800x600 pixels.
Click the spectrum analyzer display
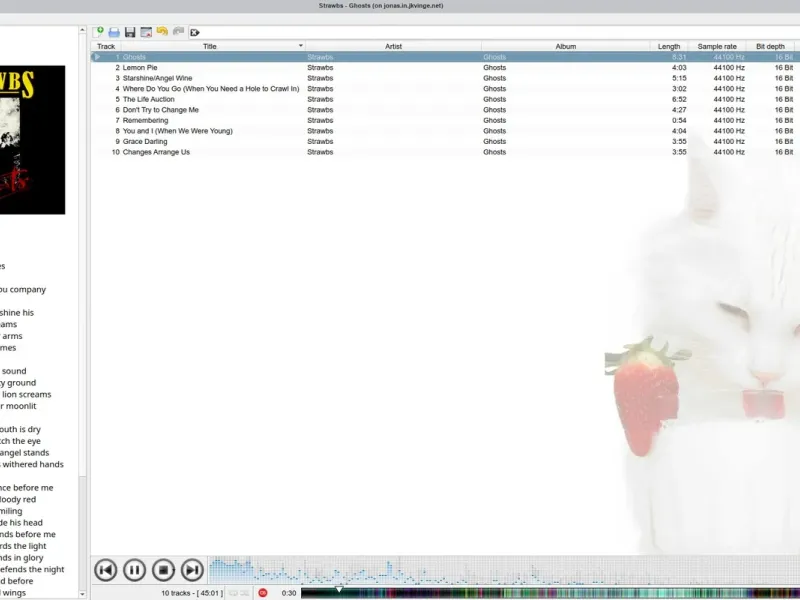pos(504,570)
